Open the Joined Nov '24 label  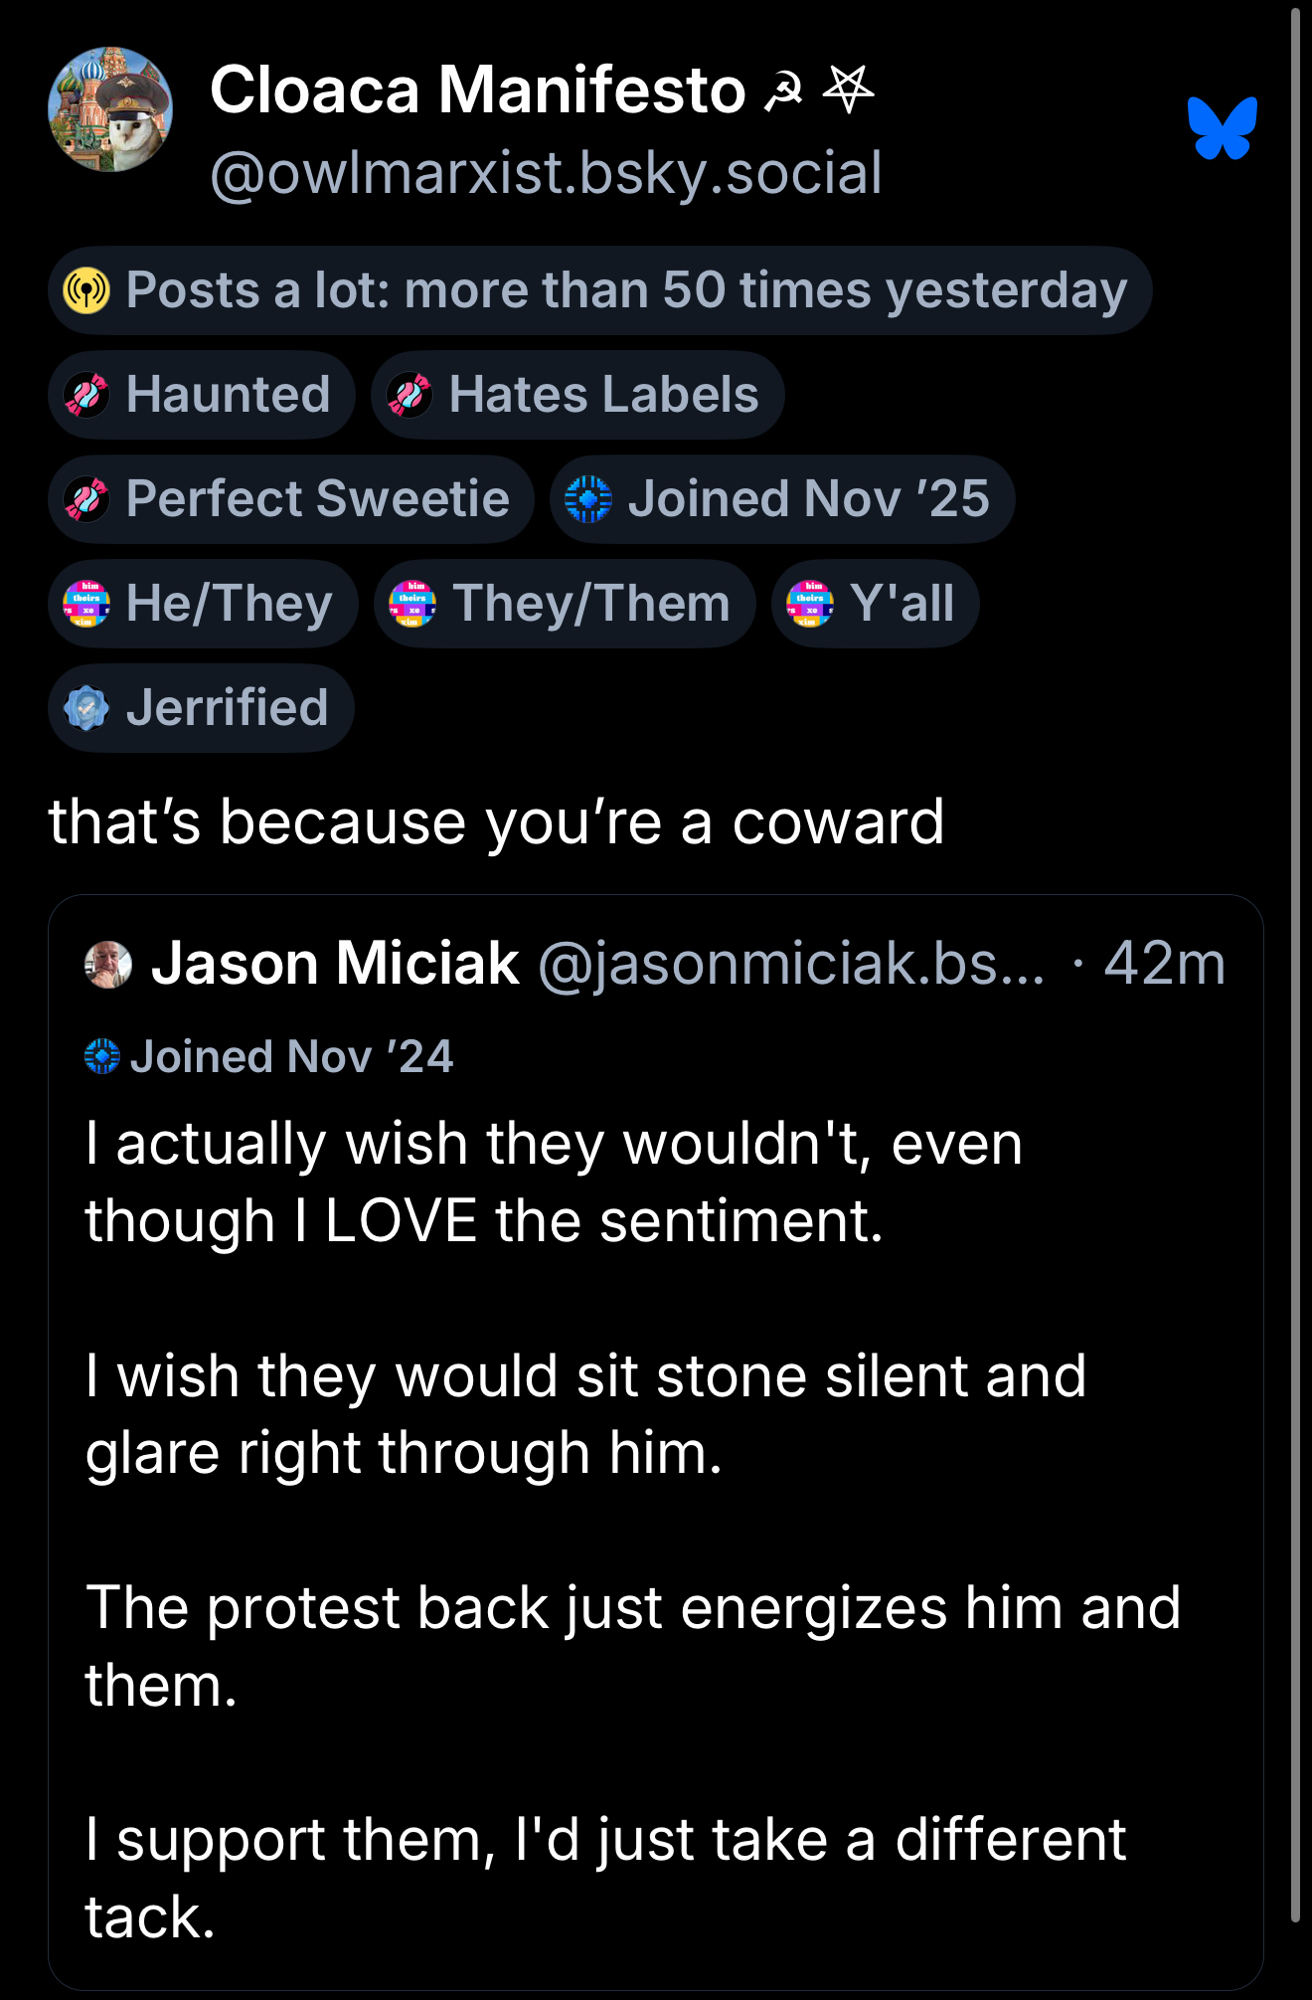[290, 1057]
